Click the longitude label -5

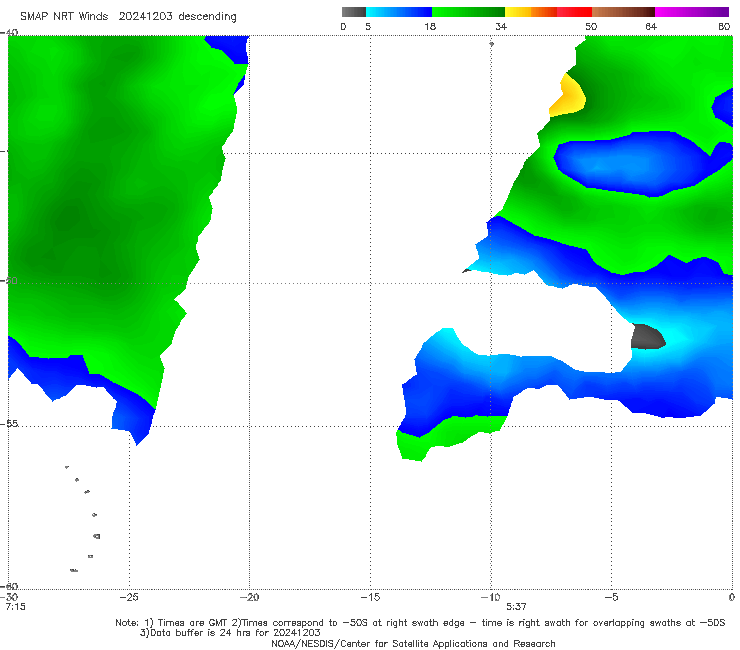[611, 597]
